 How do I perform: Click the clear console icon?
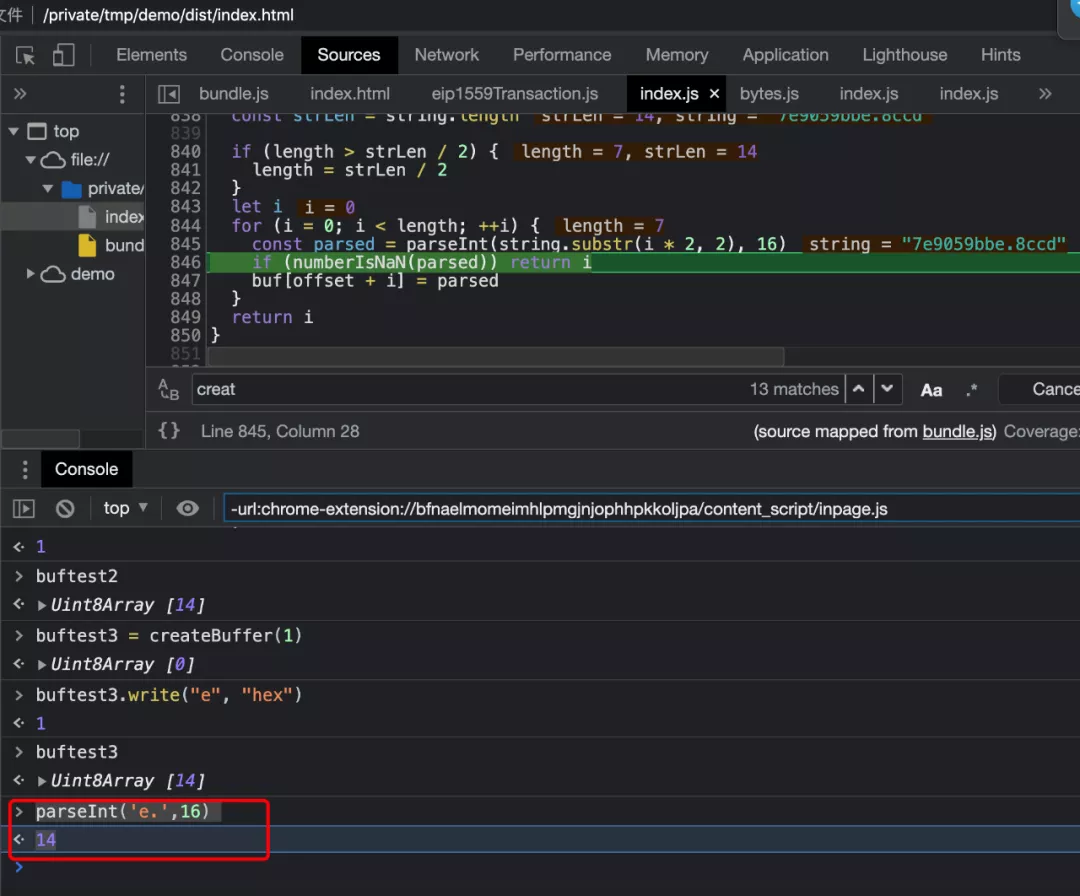tap(65, 508)
